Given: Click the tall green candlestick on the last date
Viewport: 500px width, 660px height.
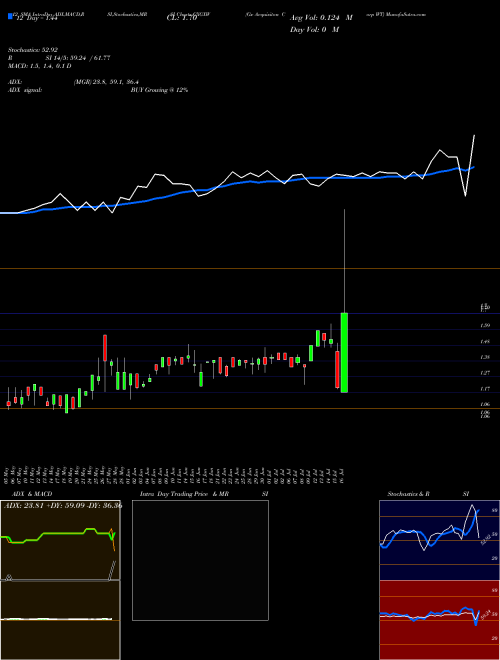Looking at the screenshot, I should (x=344, y=353).
